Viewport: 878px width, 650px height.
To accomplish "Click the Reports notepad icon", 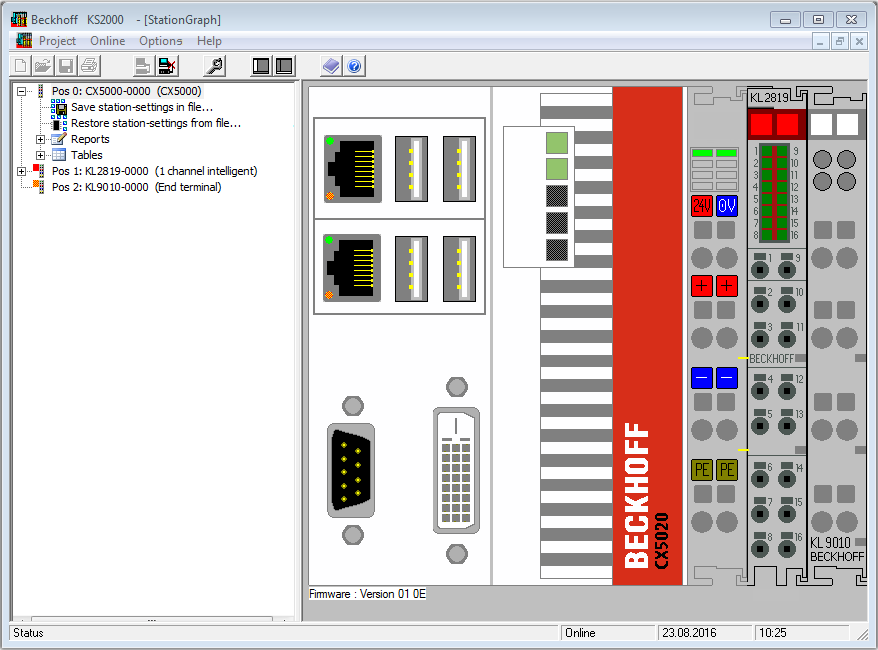I will (59, 139).
